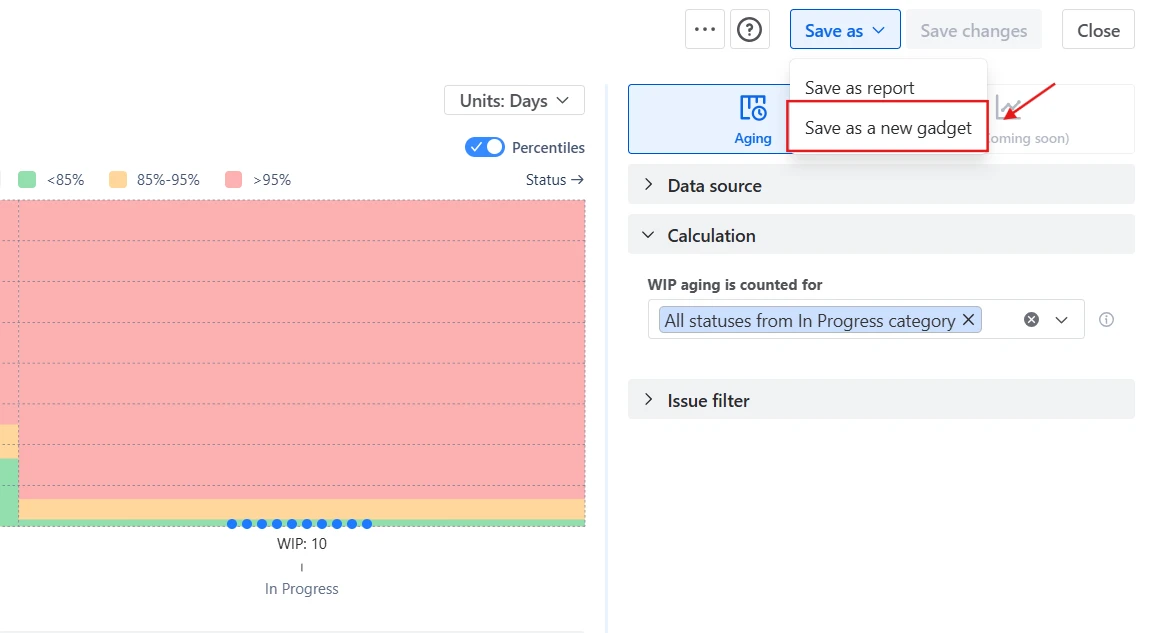Clear all selected statuses with the x circle icon
Image resolution: width=1163 pixels, height=633 pixels.
coord(1032,319)
